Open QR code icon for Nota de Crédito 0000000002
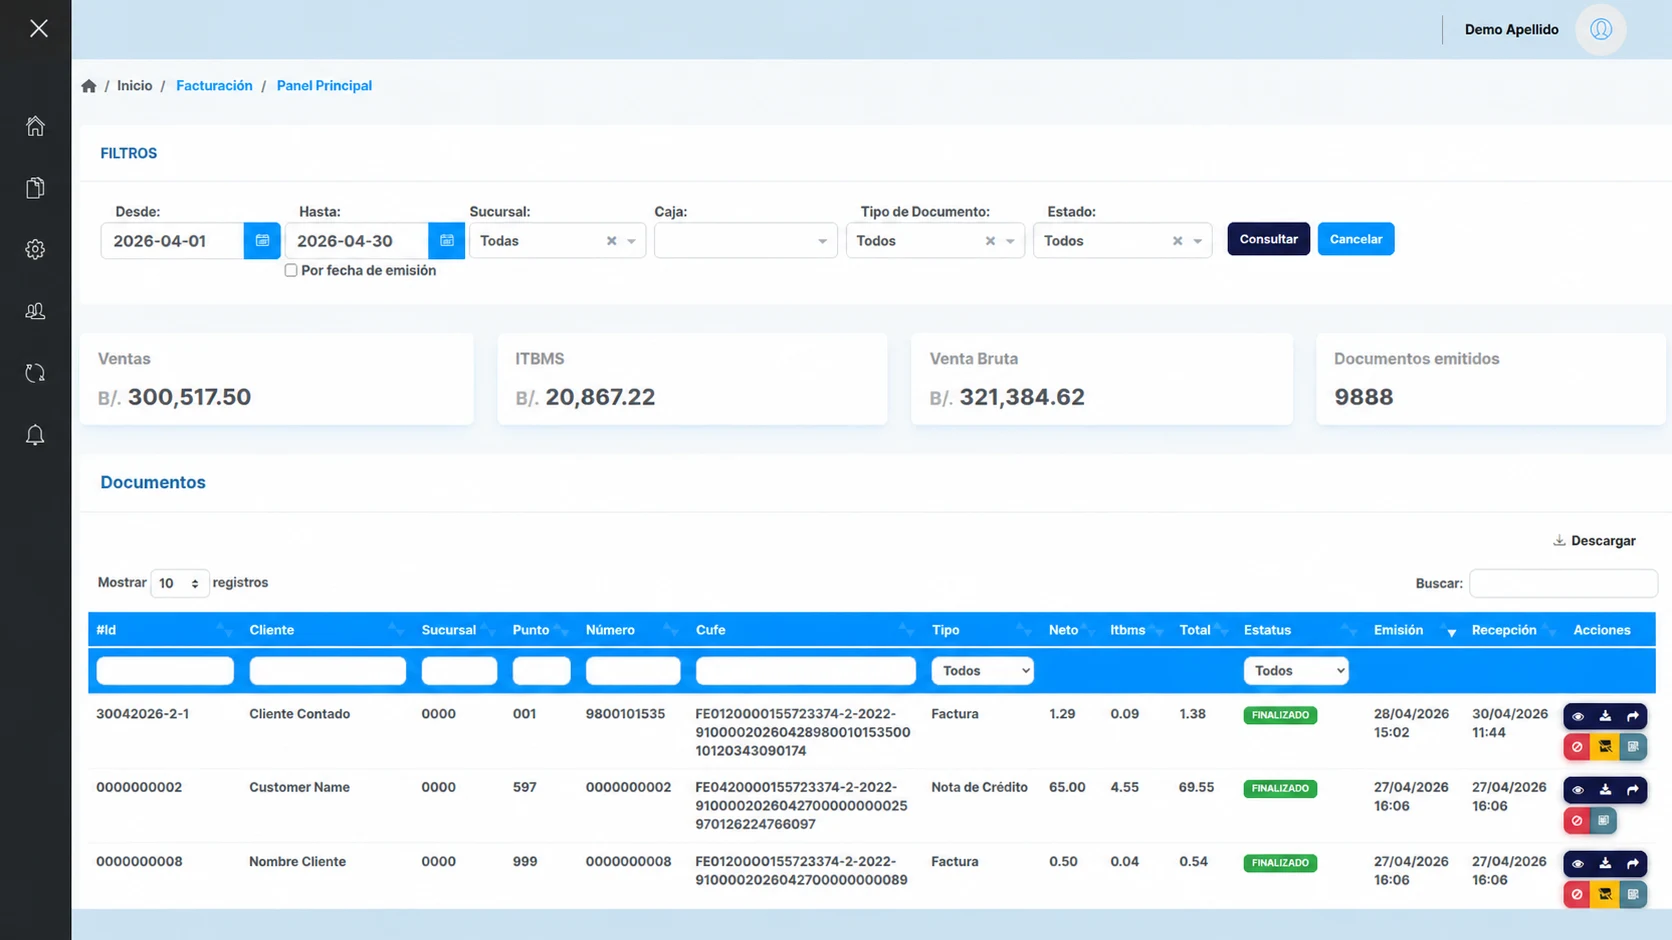 1604,821
